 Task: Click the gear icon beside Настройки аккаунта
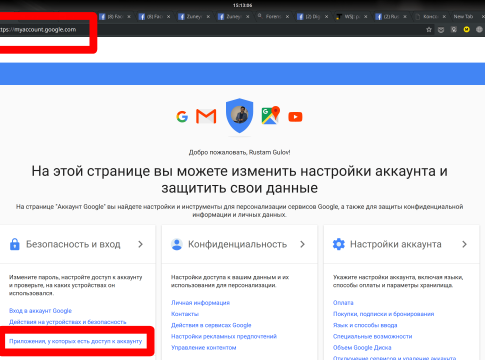pos(339,244)
